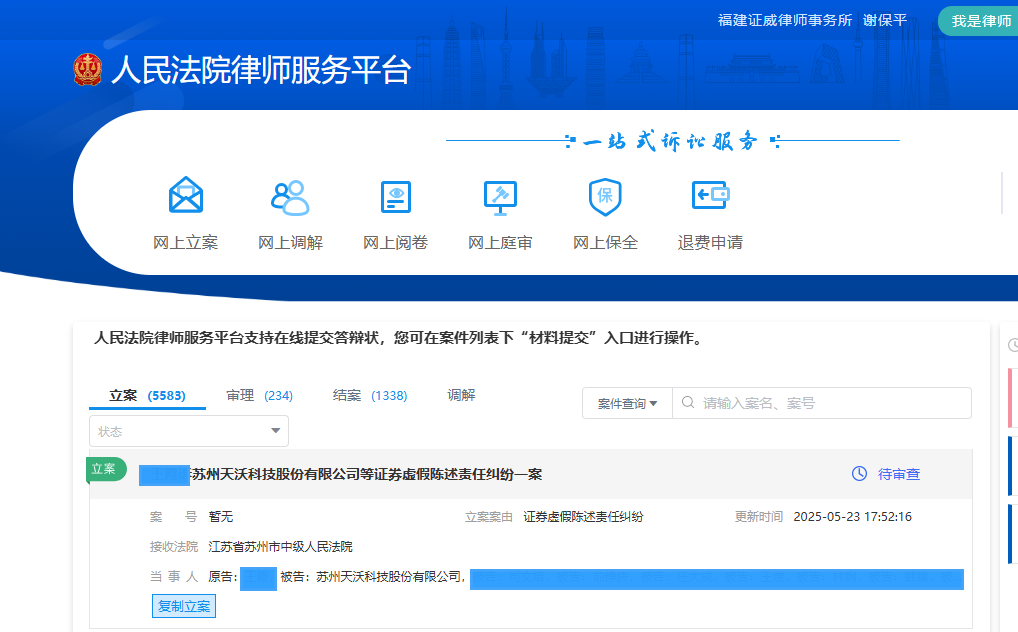Screen dimensions: 1018x632
Task: Click the clock icon beside 待审查
Action: click(859, 474)
